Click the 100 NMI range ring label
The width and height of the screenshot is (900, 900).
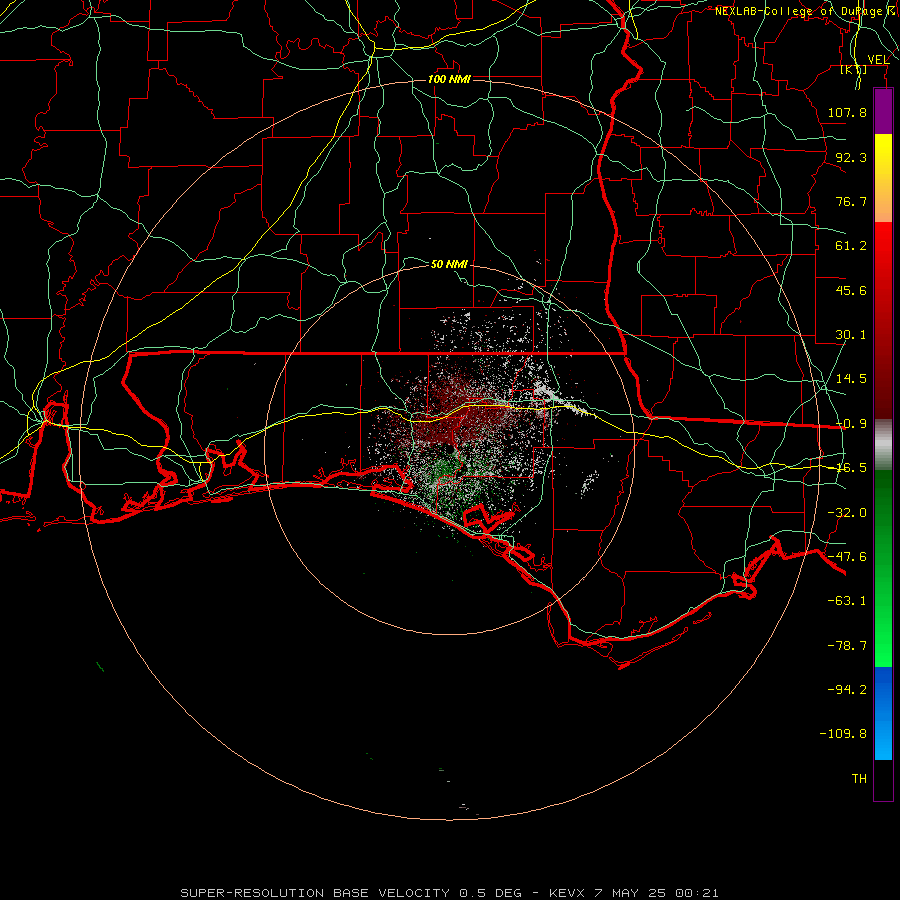click(x=449, y=79)
